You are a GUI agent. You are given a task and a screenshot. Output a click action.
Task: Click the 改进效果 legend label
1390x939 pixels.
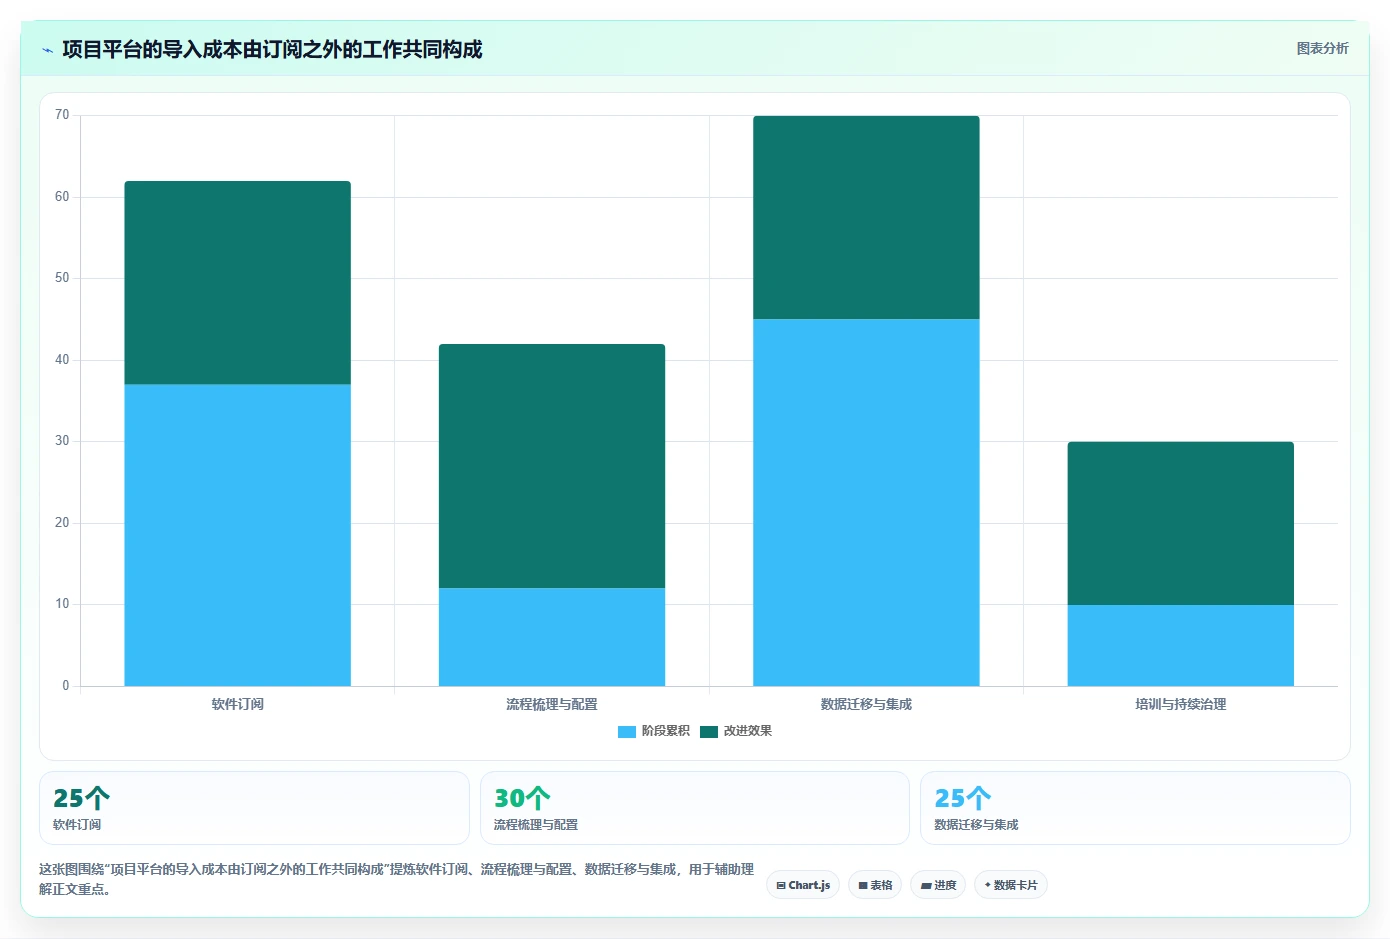click(x=748, y=731)
